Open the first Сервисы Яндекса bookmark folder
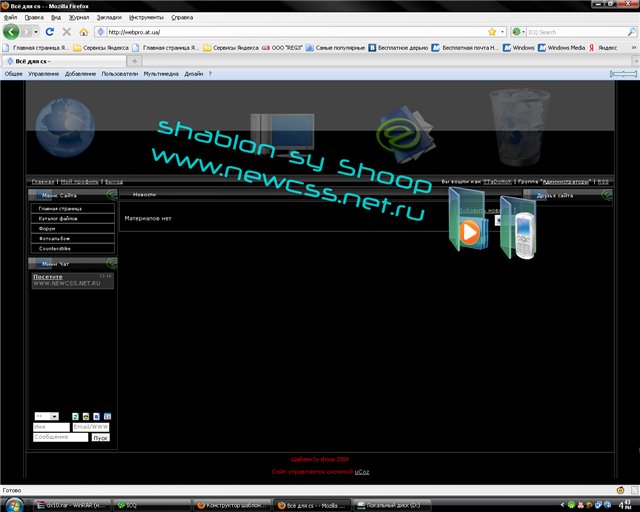 point(101,48)
